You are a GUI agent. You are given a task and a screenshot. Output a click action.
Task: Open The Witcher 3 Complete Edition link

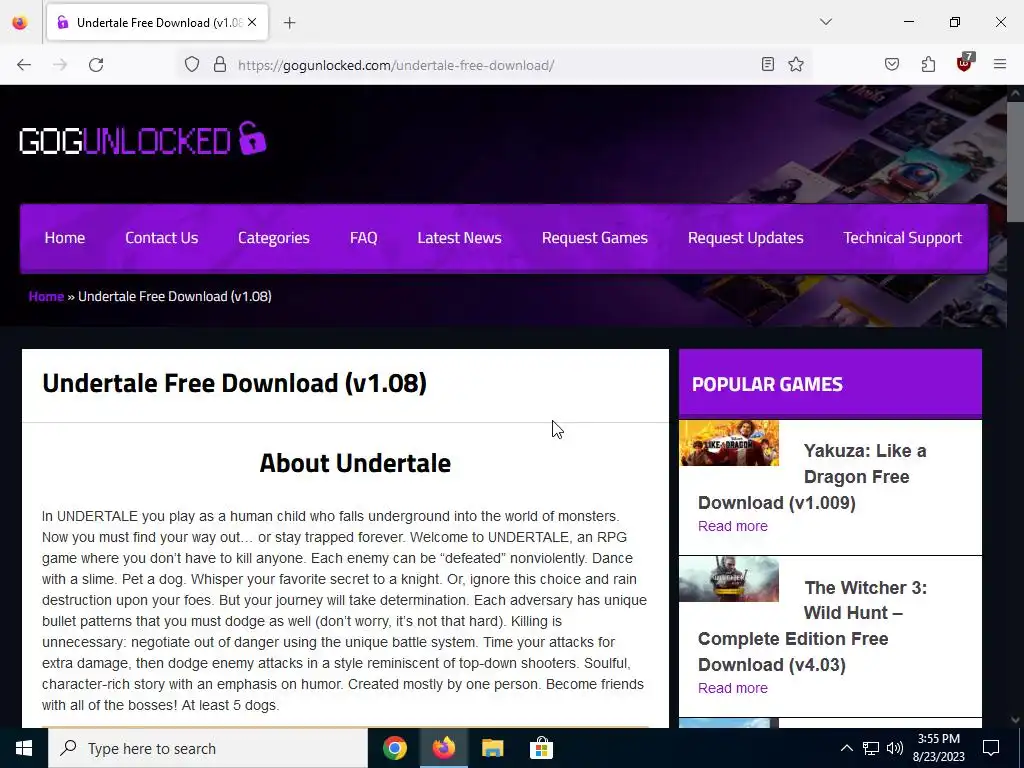coord(812,626)
